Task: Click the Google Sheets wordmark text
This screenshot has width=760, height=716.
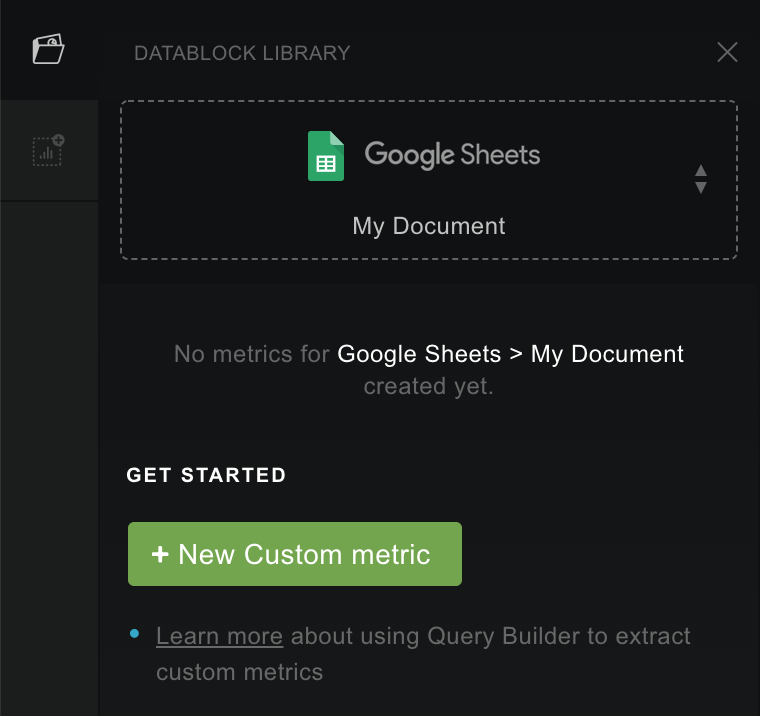Action: tap(452, 155)
